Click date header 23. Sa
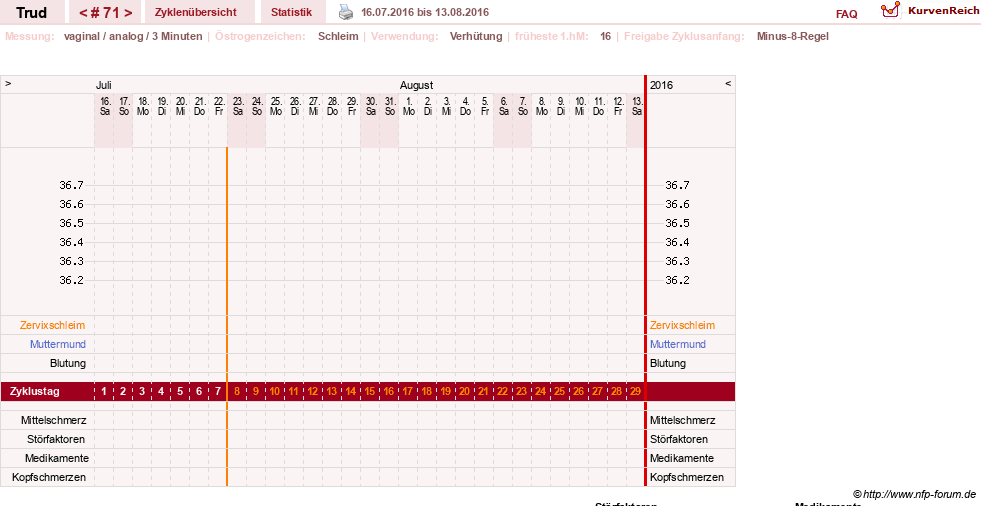 pyautogui.click(x=238, y=106)
